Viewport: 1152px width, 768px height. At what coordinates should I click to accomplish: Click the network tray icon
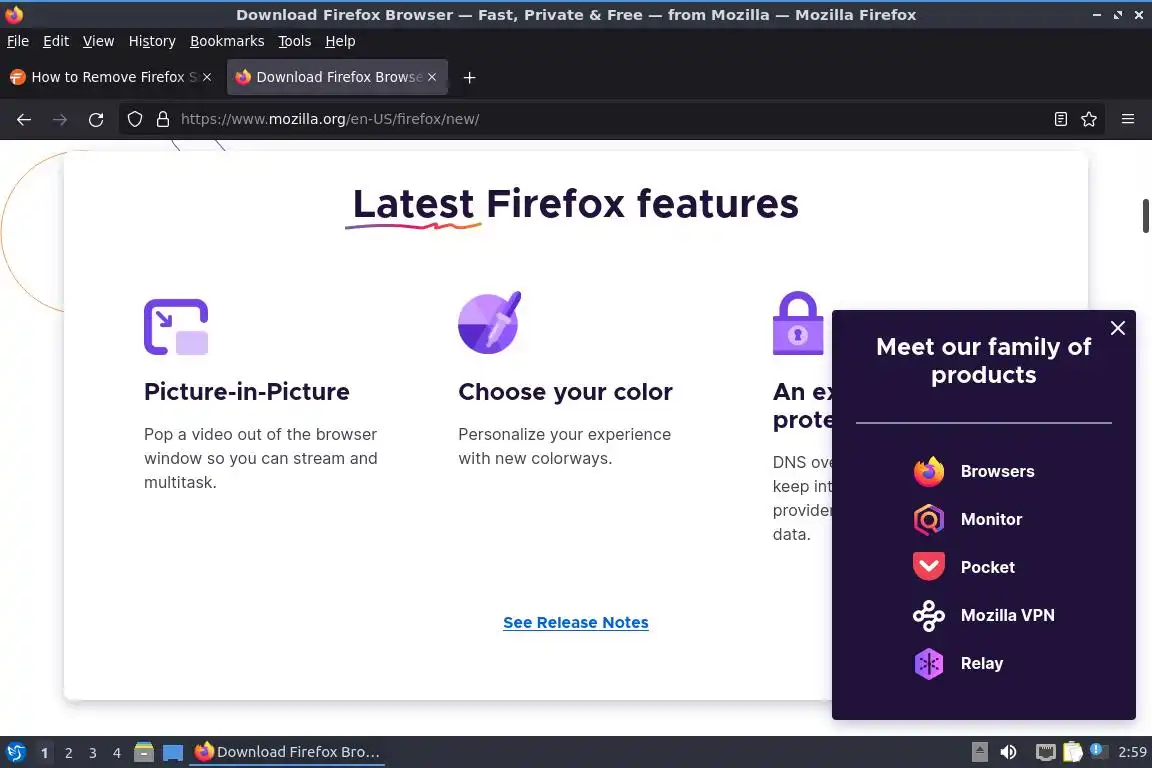coord(1045,752)
